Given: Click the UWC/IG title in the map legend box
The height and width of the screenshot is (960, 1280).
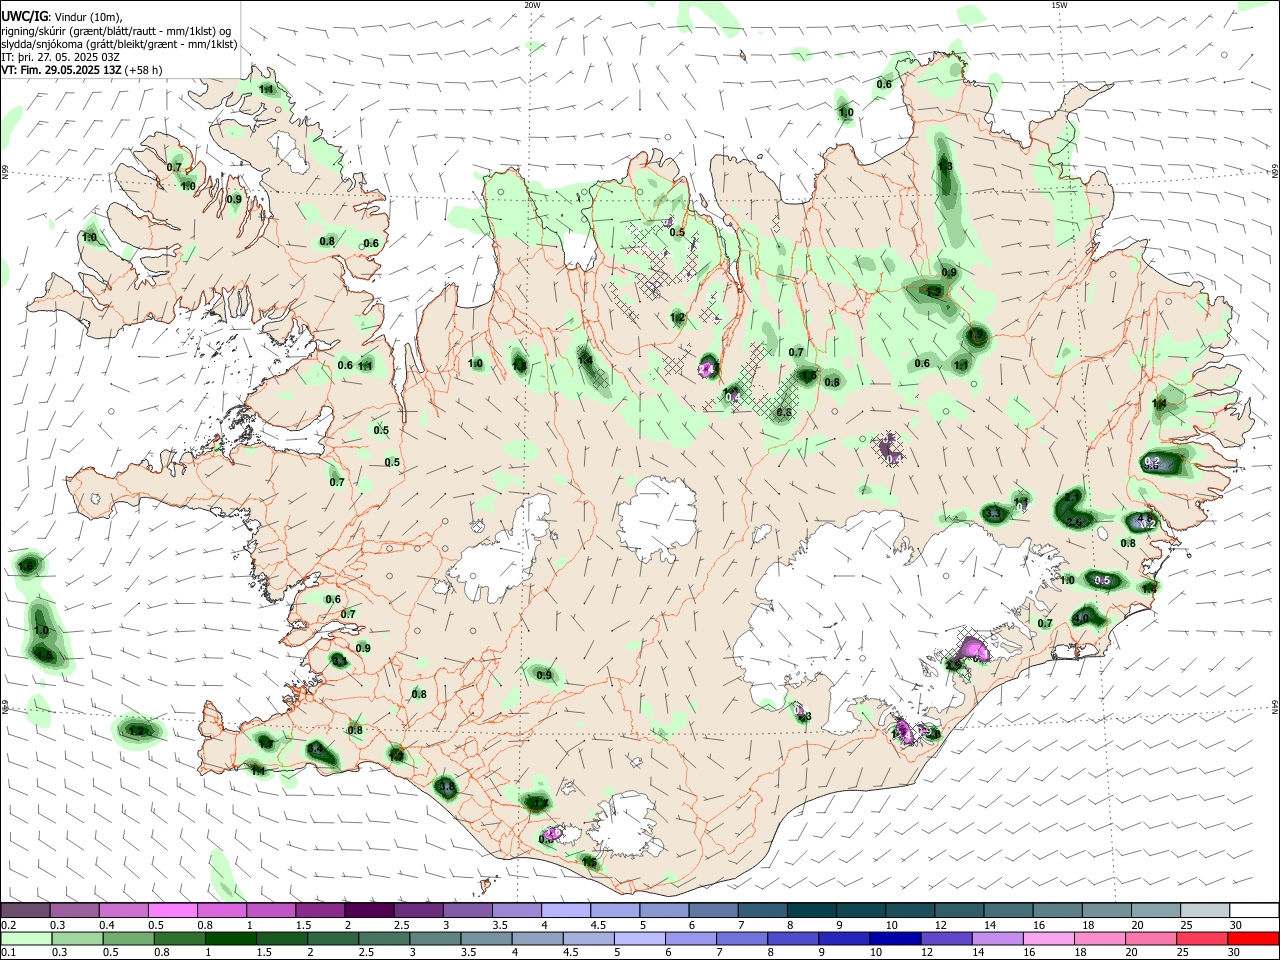Looking at the screenshot, I should (23, 17).
